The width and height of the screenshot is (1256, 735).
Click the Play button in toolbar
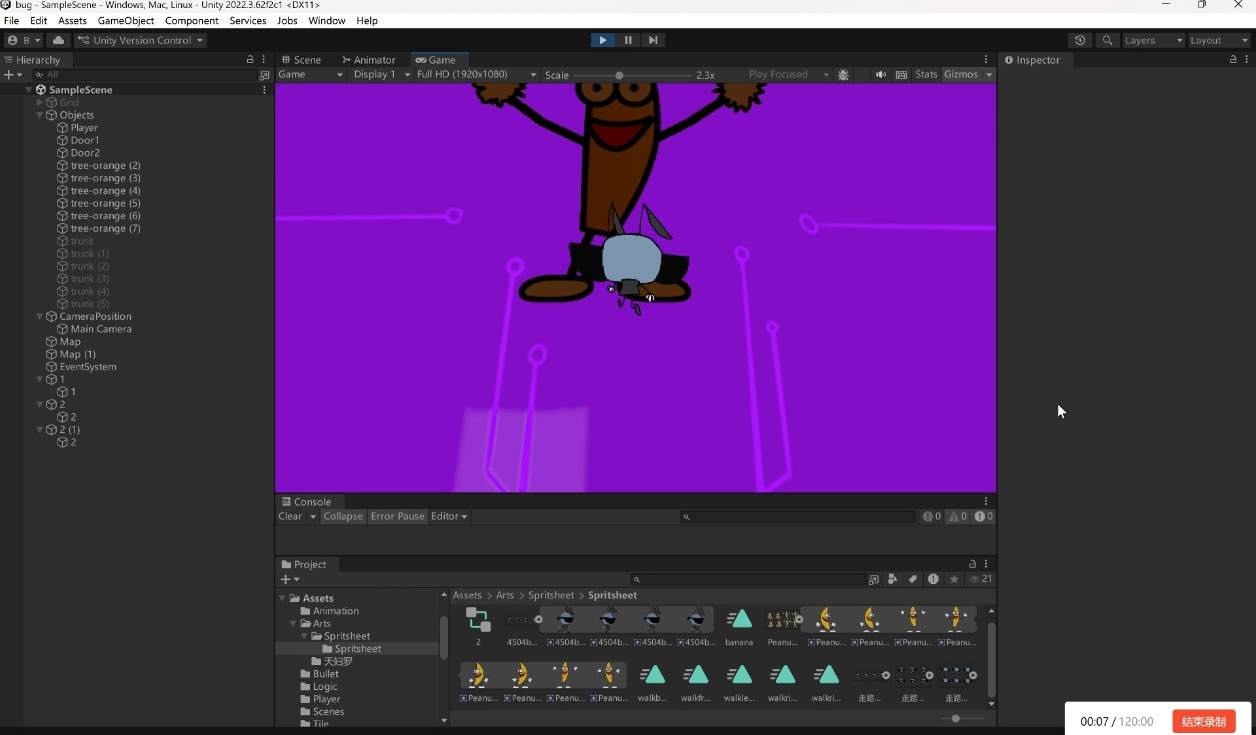602,40
